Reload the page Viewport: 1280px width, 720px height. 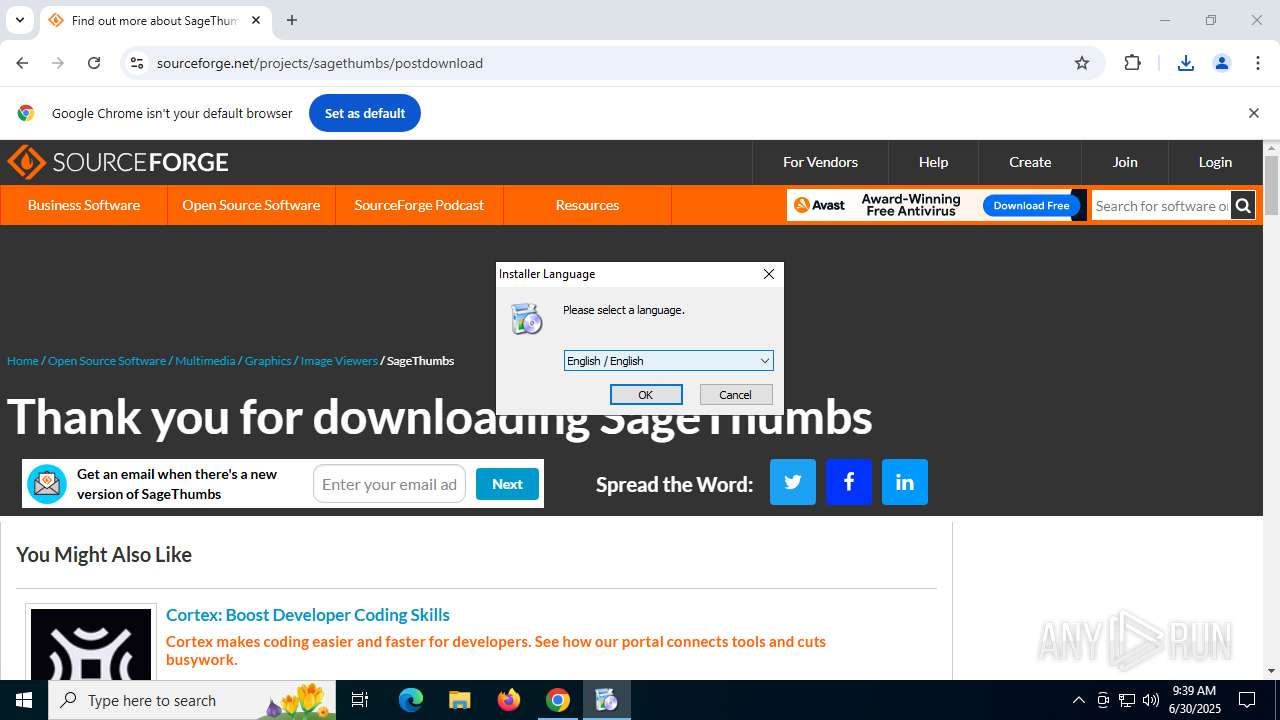click(94, 63)
